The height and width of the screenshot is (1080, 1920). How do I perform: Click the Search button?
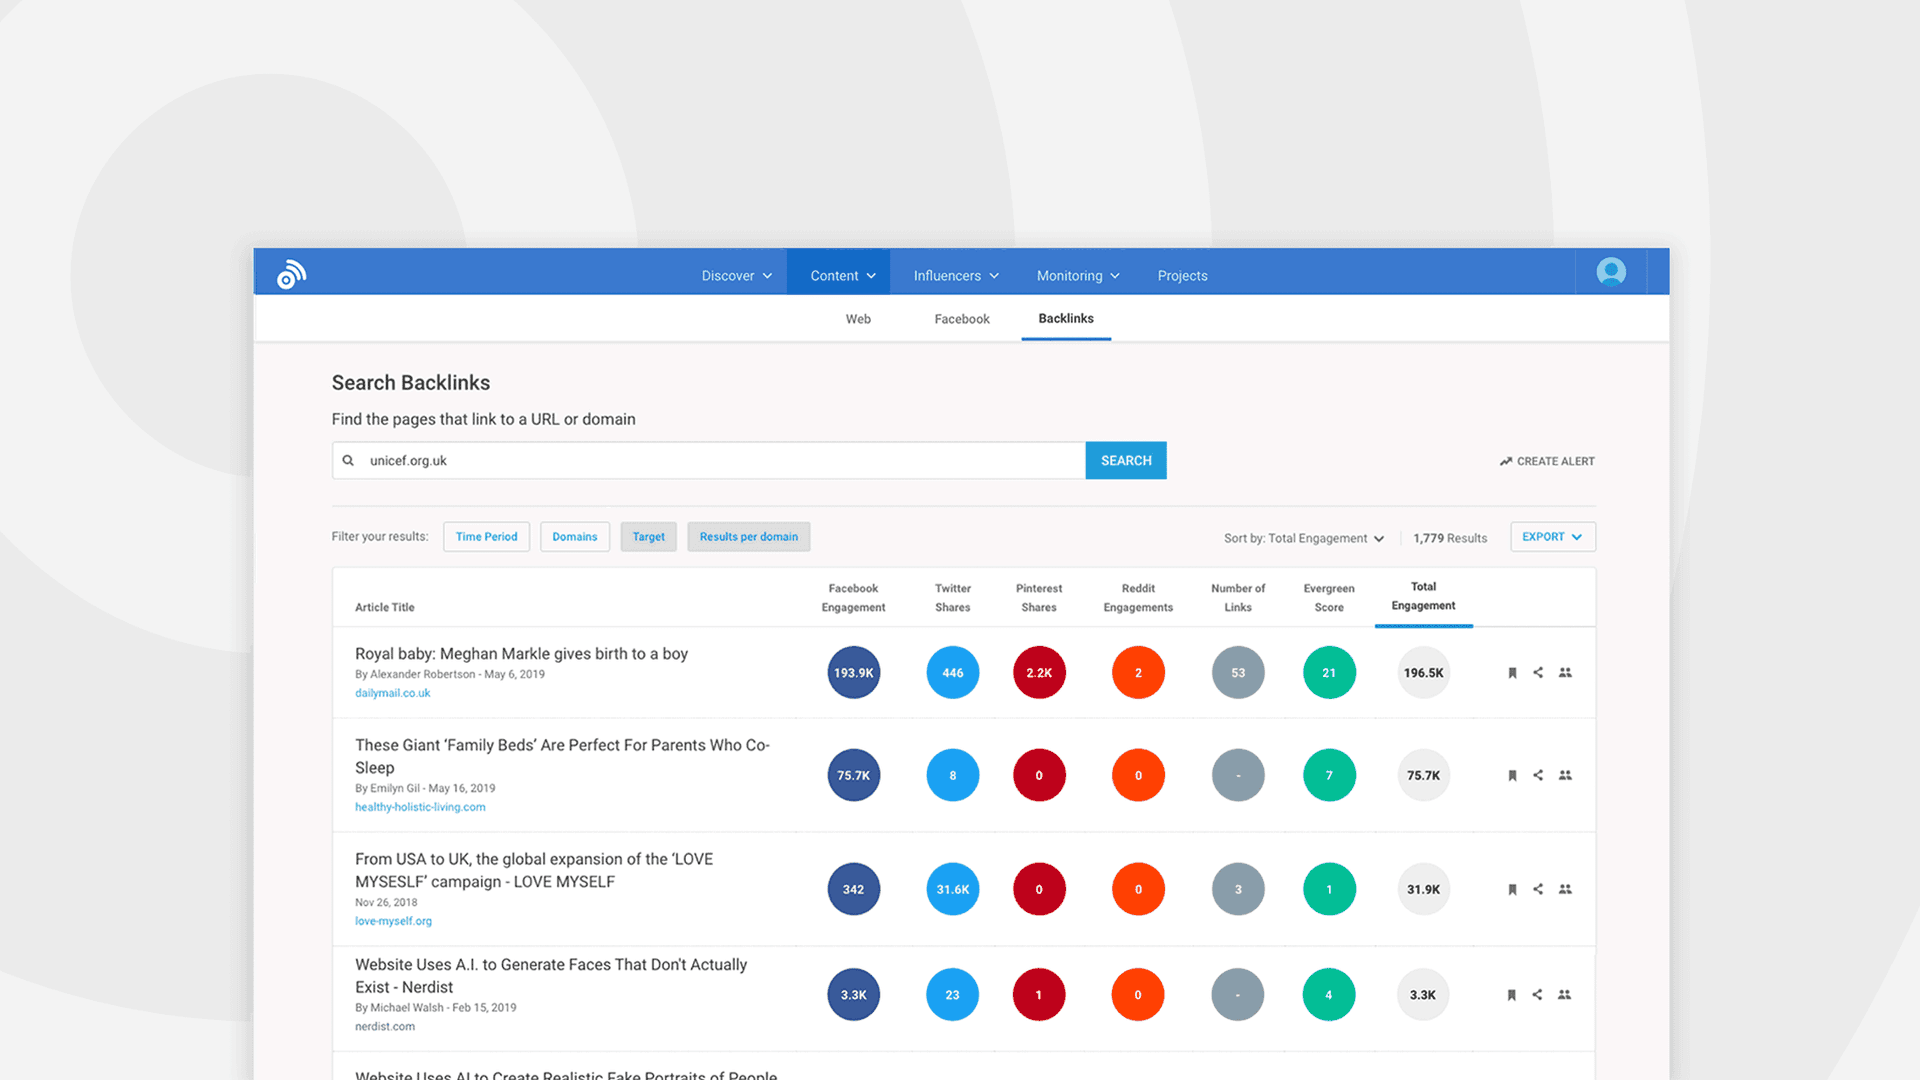1126,461
